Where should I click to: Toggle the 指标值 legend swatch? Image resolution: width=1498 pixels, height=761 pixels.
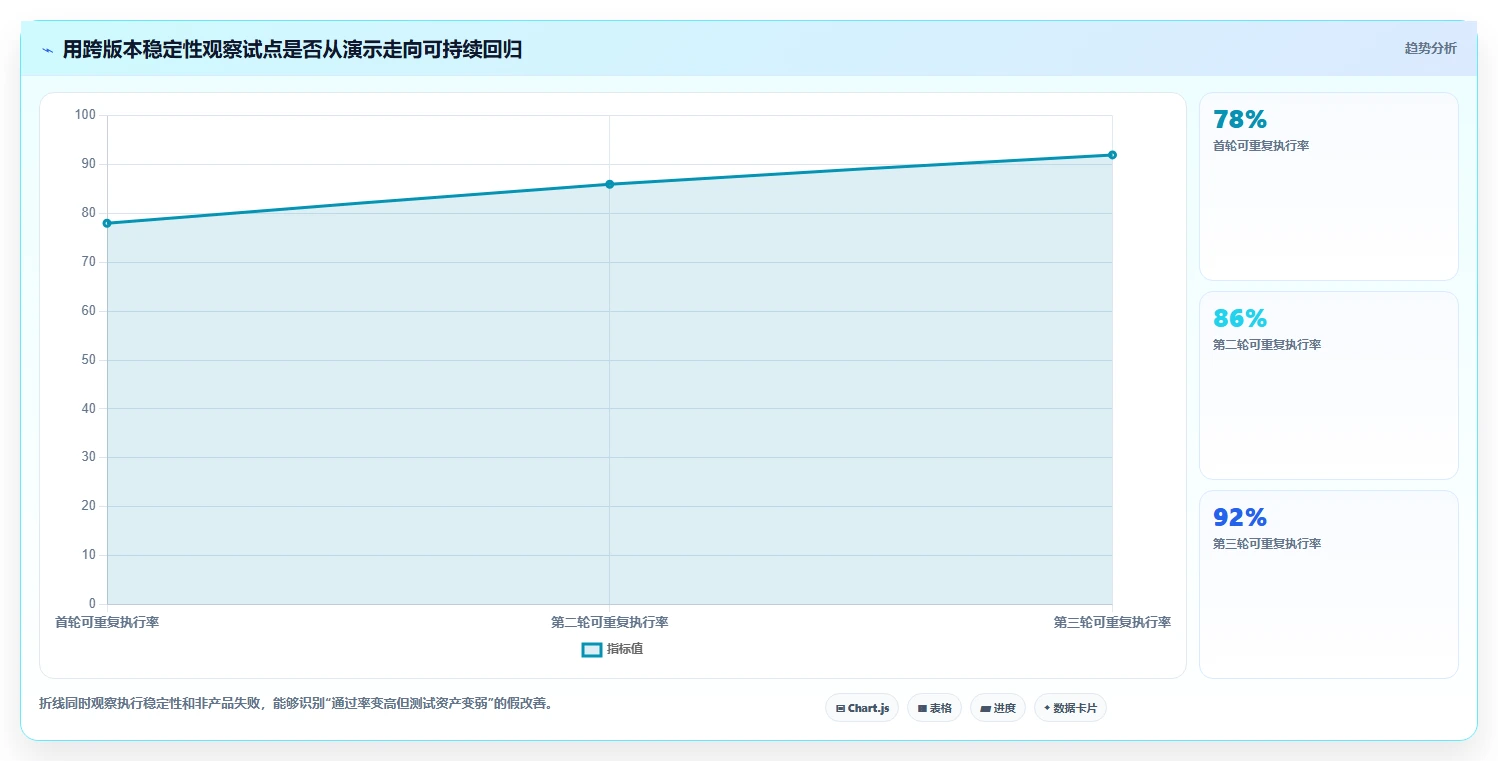pyautogui.click(x=591, y=650)
